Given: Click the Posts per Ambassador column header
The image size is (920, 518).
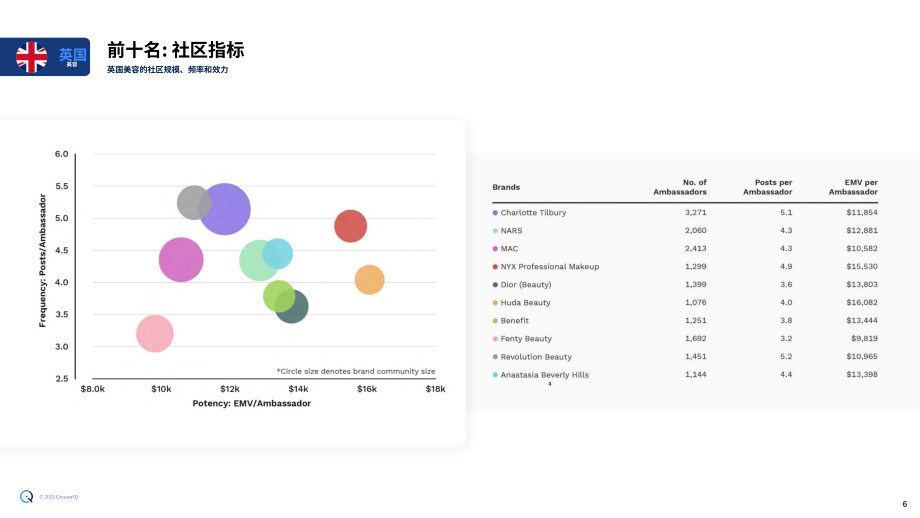Looking at the screenshot, I should 767,187.
